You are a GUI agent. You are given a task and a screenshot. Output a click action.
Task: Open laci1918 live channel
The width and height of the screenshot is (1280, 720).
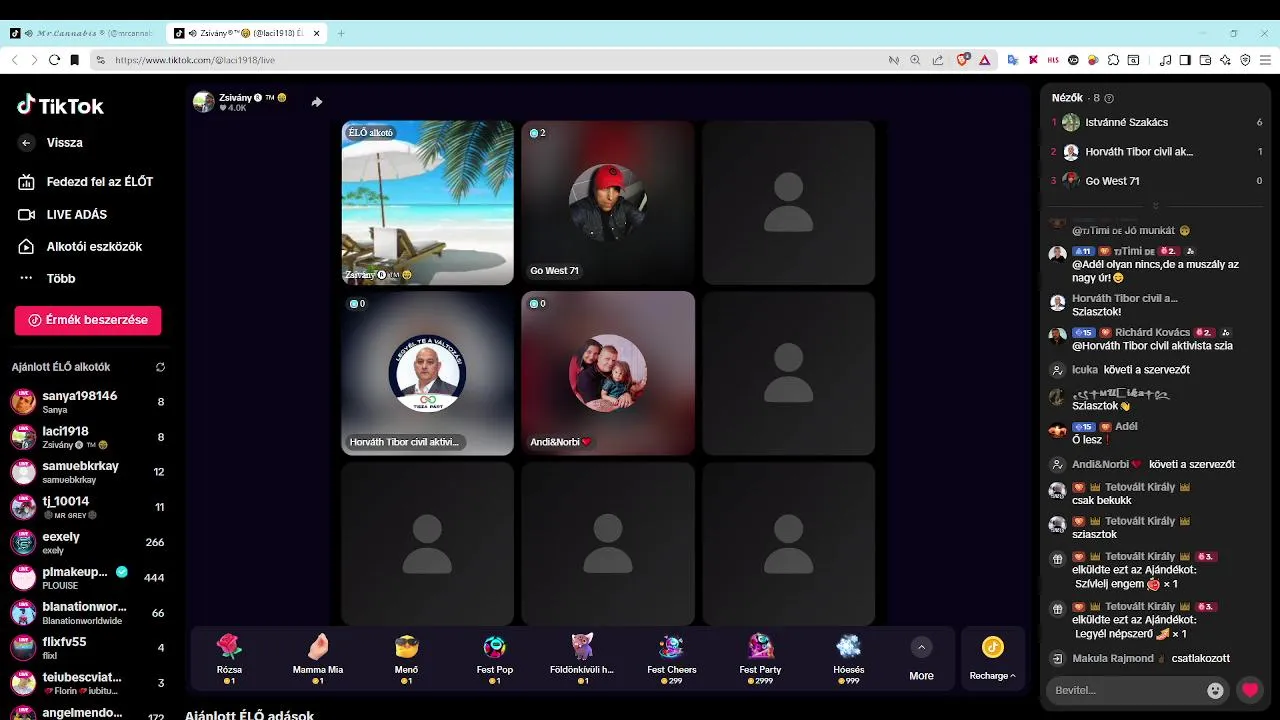(x=88, y=437)
